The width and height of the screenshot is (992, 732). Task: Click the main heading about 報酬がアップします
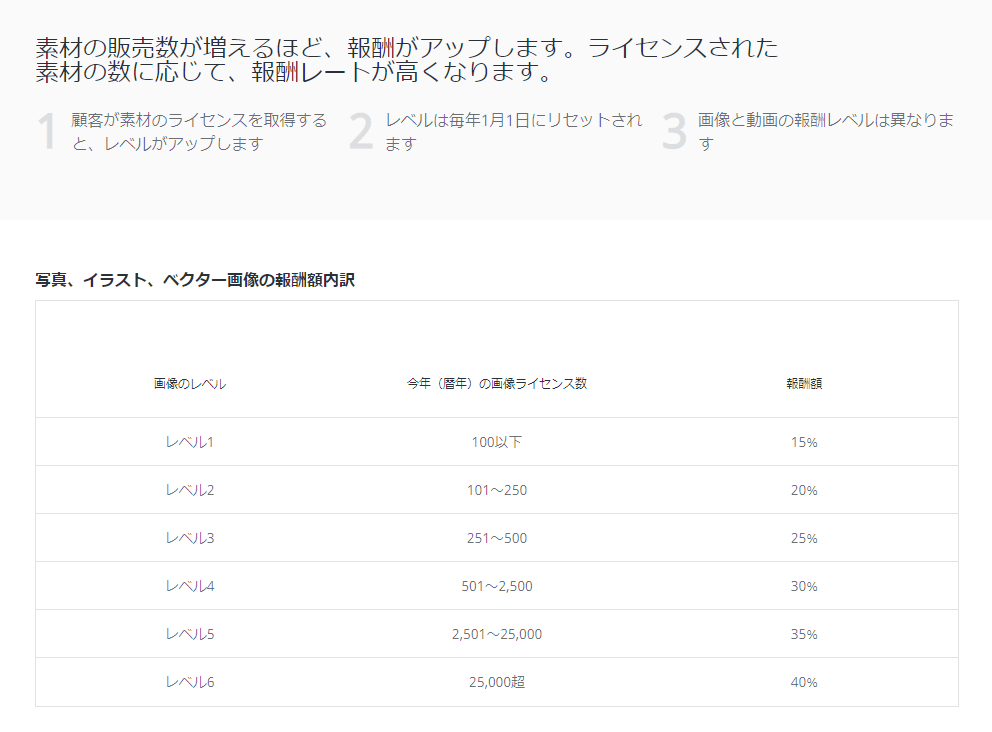[406, 60]
